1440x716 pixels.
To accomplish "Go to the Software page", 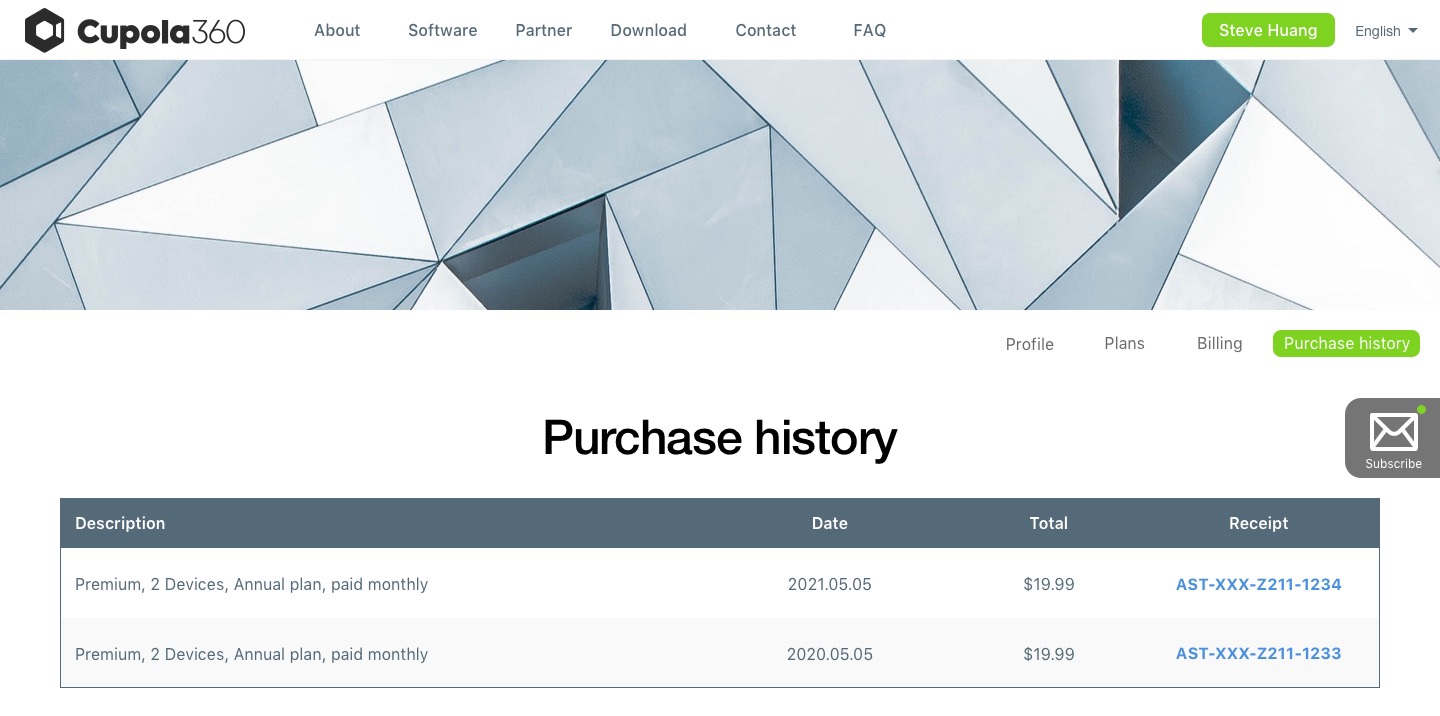I will click(442, 30).
